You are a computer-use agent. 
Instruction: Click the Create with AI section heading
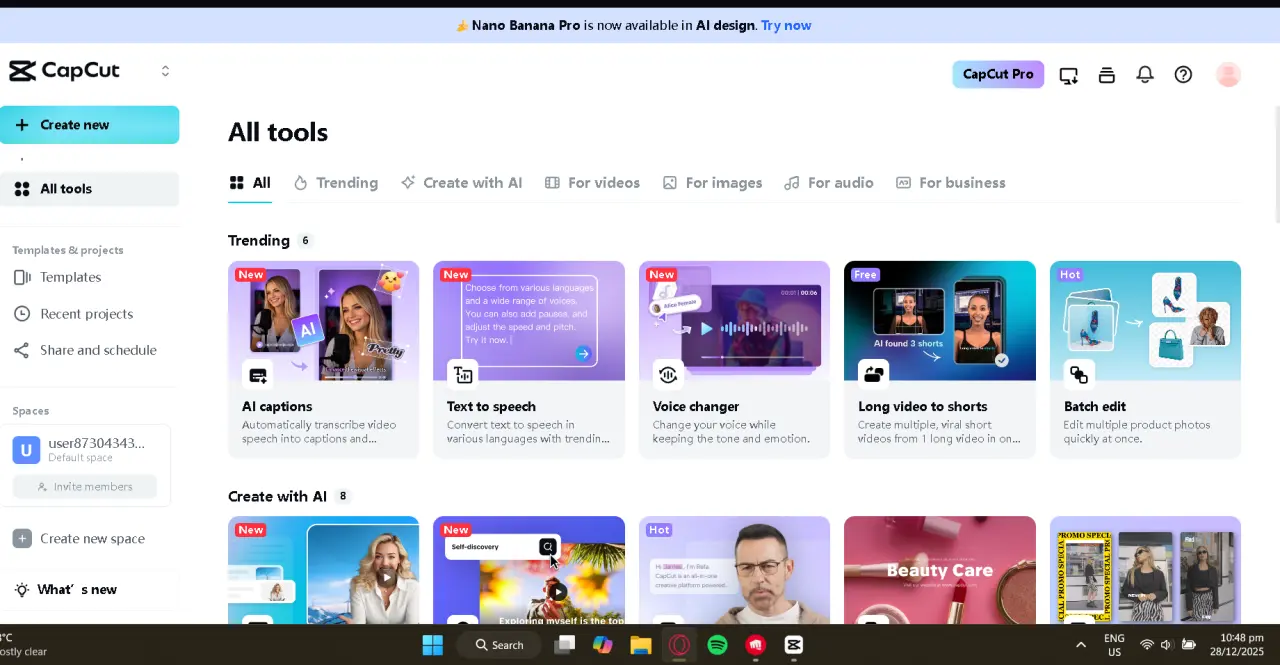(277, 497)
